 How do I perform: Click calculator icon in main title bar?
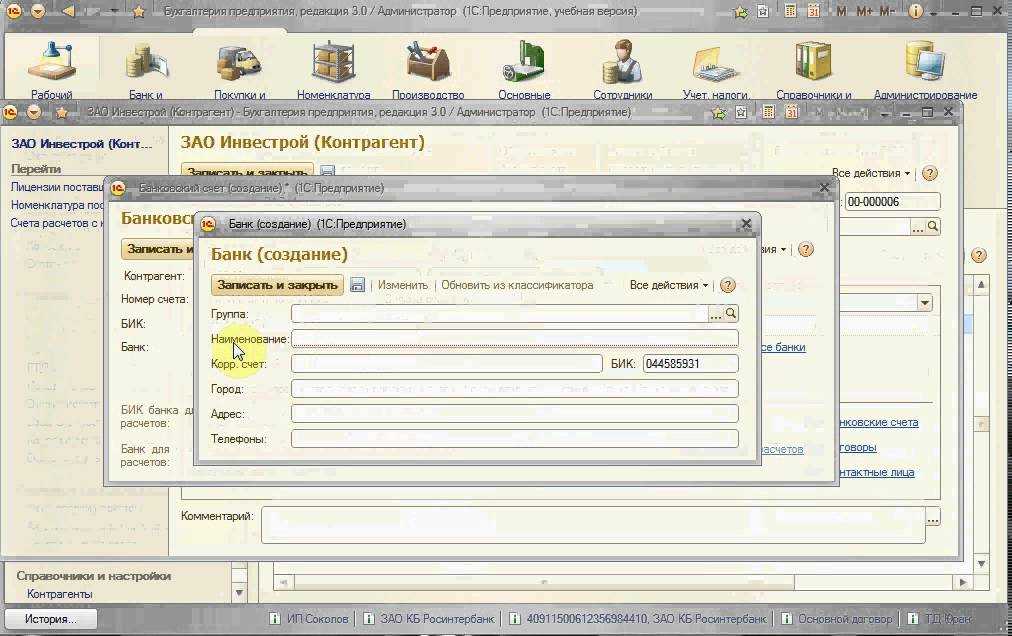pos(791,11)
